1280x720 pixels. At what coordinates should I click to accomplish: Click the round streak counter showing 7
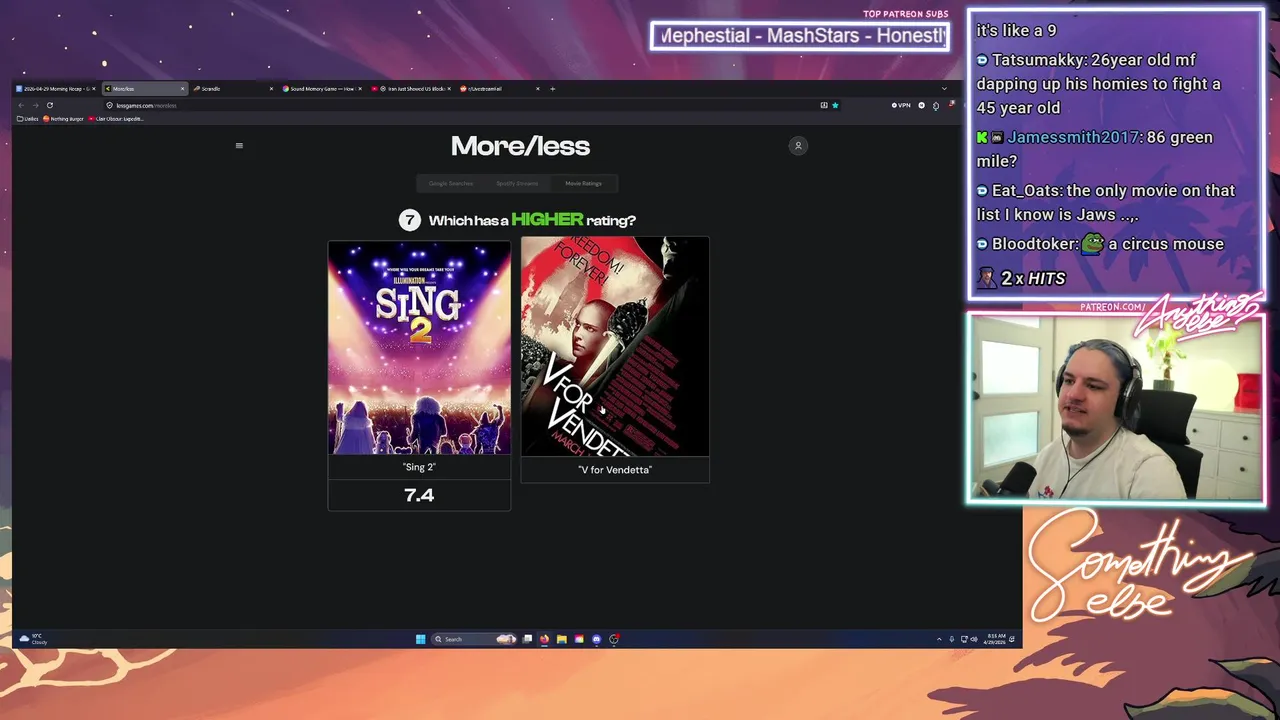409,220
